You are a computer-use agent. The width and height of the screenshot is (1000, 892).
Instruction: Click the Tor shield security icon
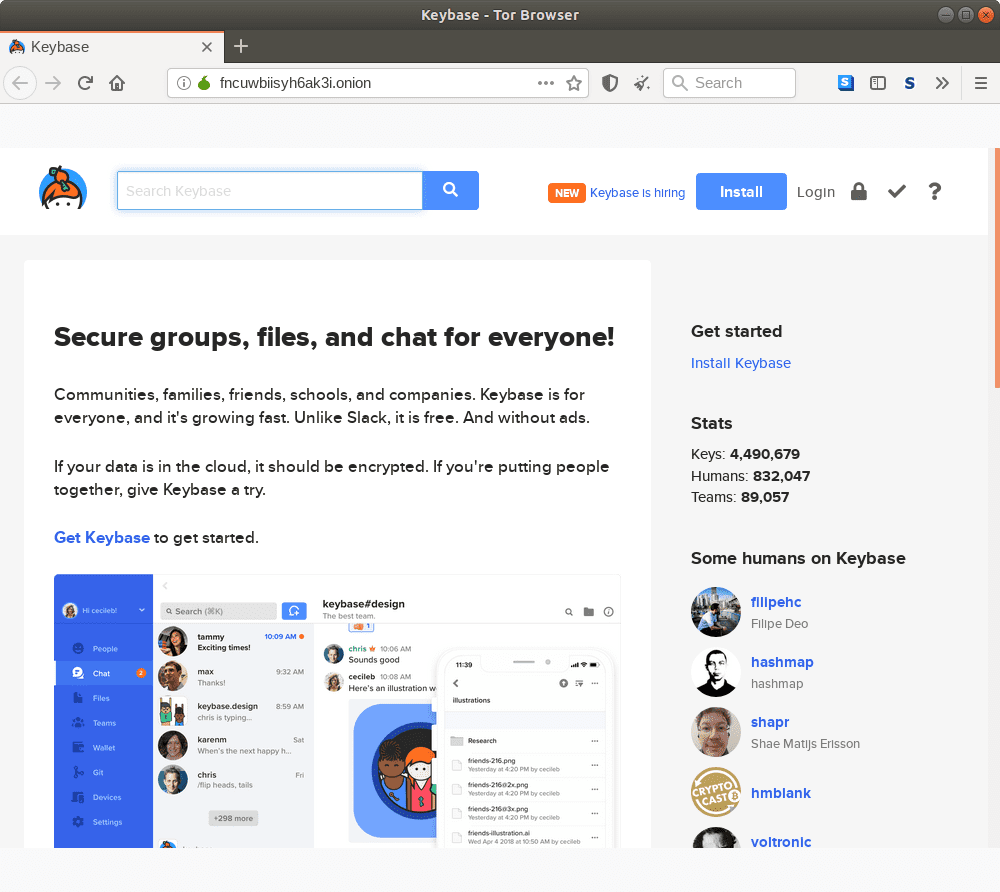coord(610,83)
